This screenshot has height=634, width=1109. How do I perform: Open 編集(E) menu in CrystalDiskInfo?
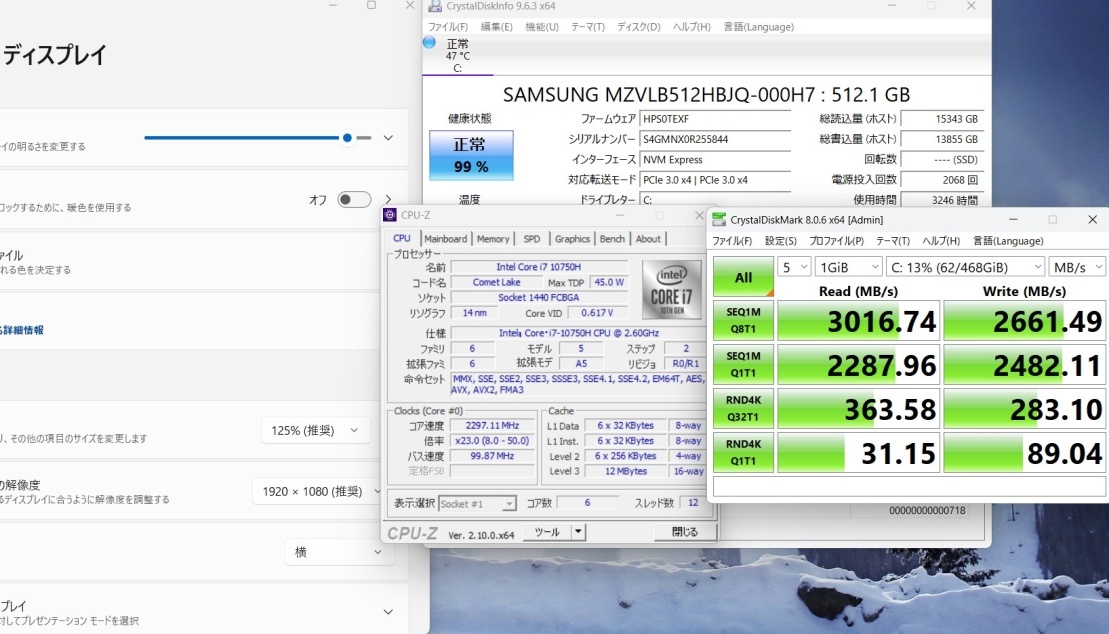click(x=497, y=27)
